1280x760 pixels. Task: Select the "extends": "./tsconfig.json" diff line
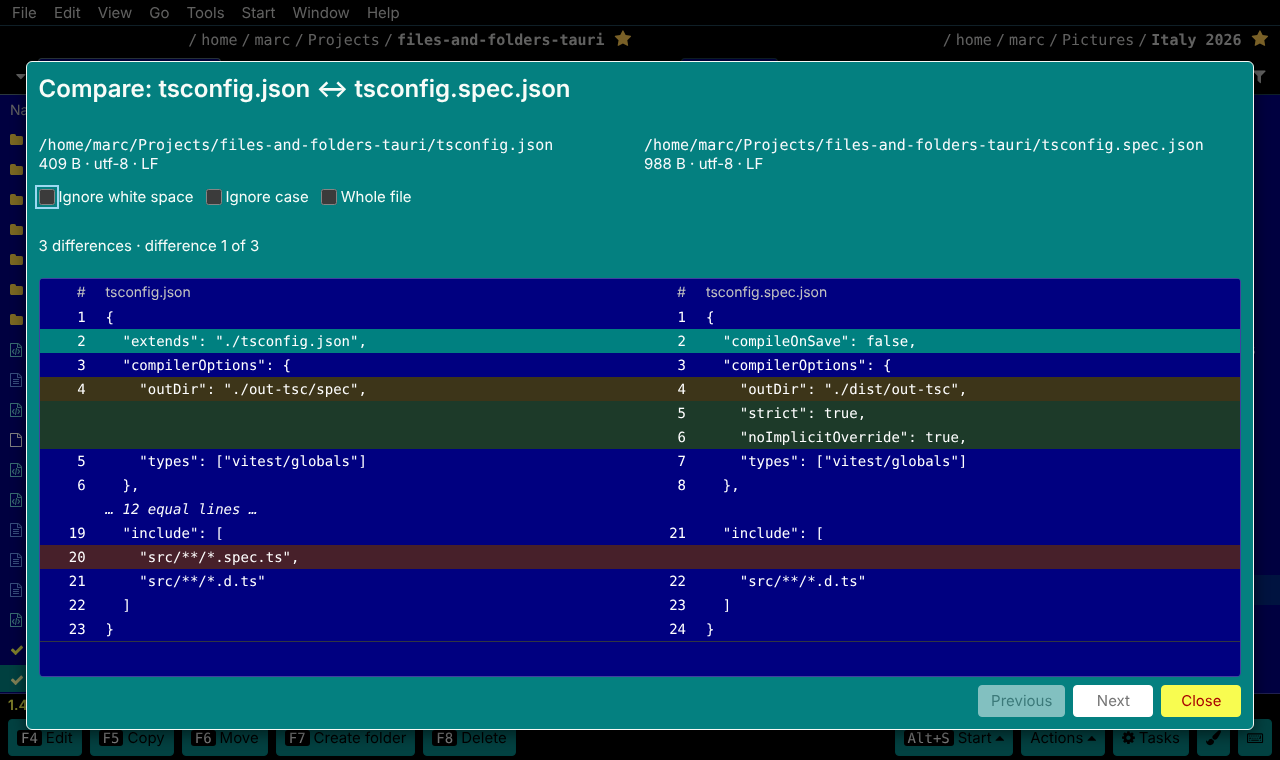pyautogui.click(x=340, y=341)
